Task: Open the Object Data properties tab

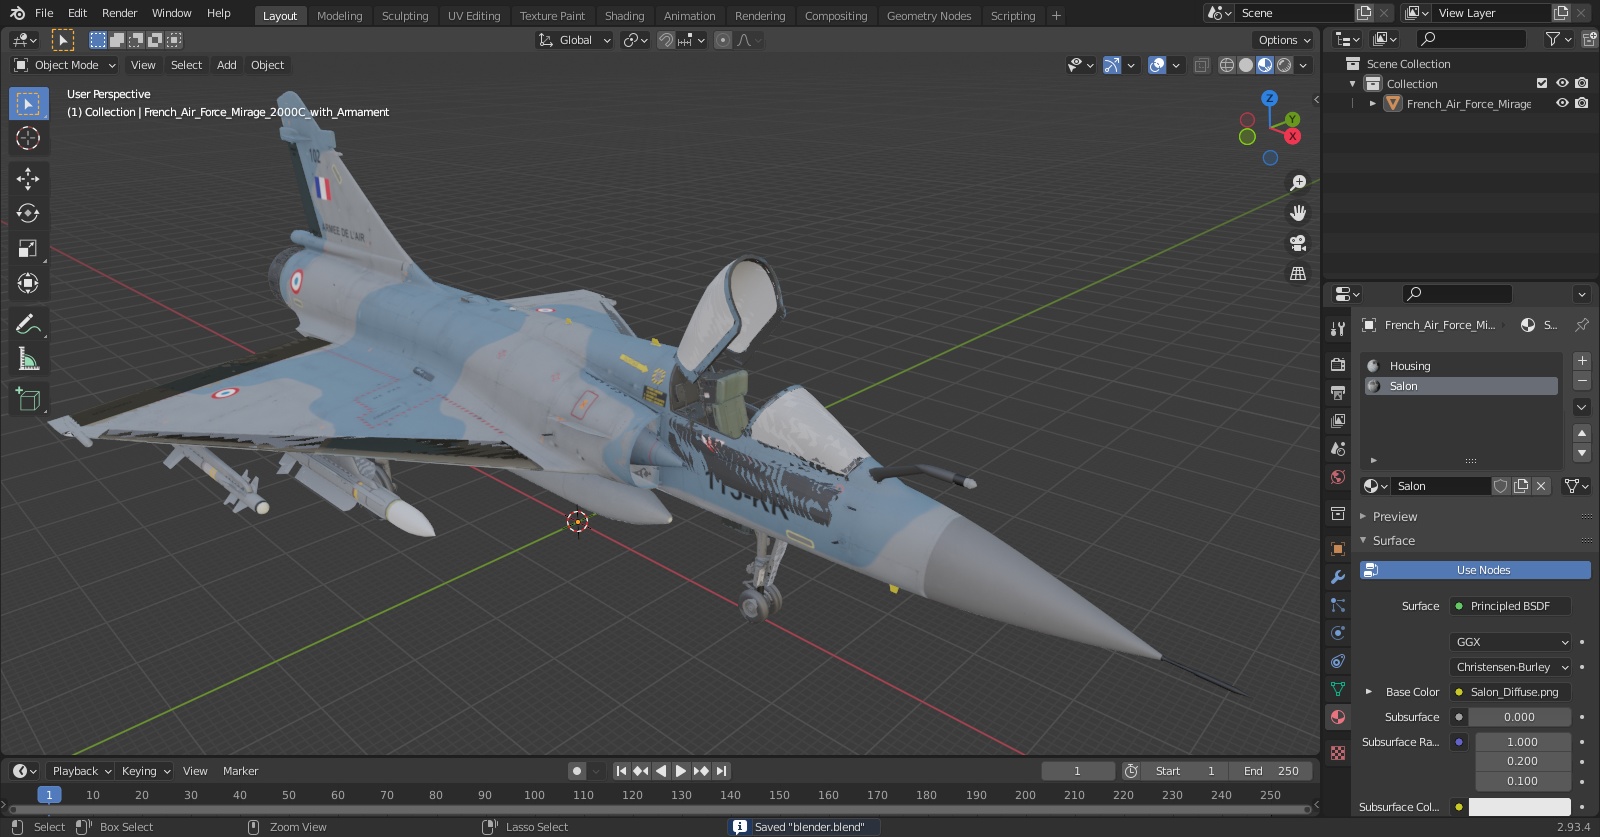Action: tap(1338, 689)
